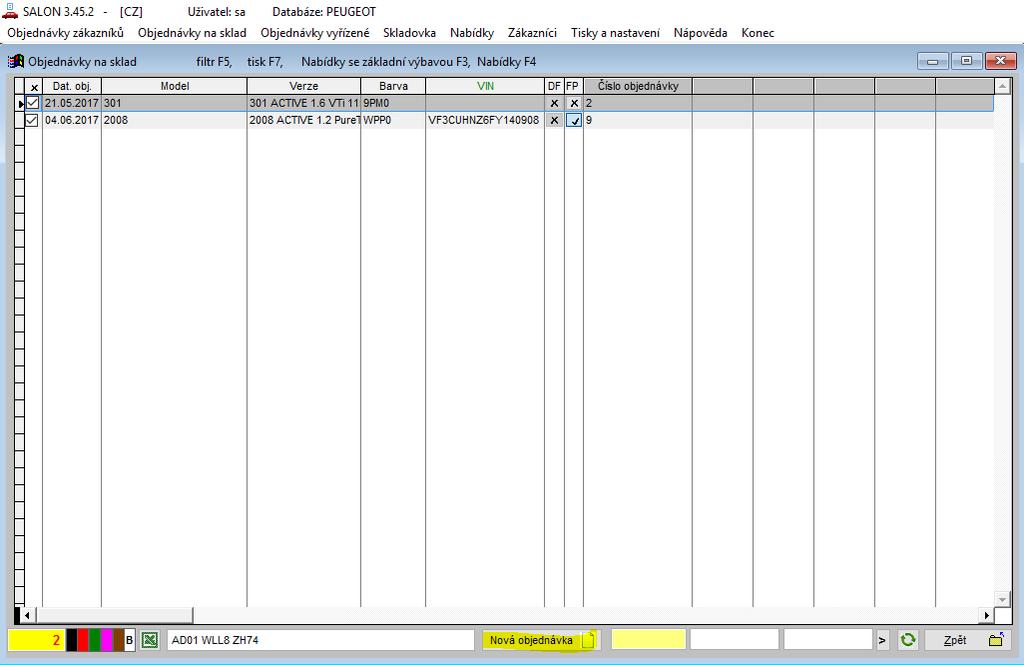1024x665 pixels.
Task: Select the red color swatch
Action: [84, 640]
